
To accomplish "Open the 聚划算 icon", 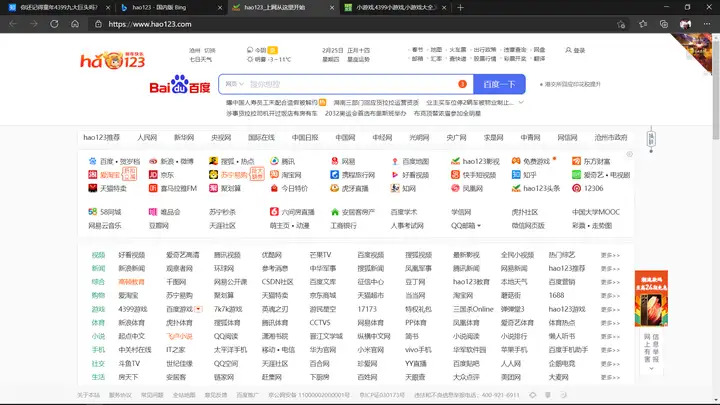I will pyautogui.click(x=214, y=188).
